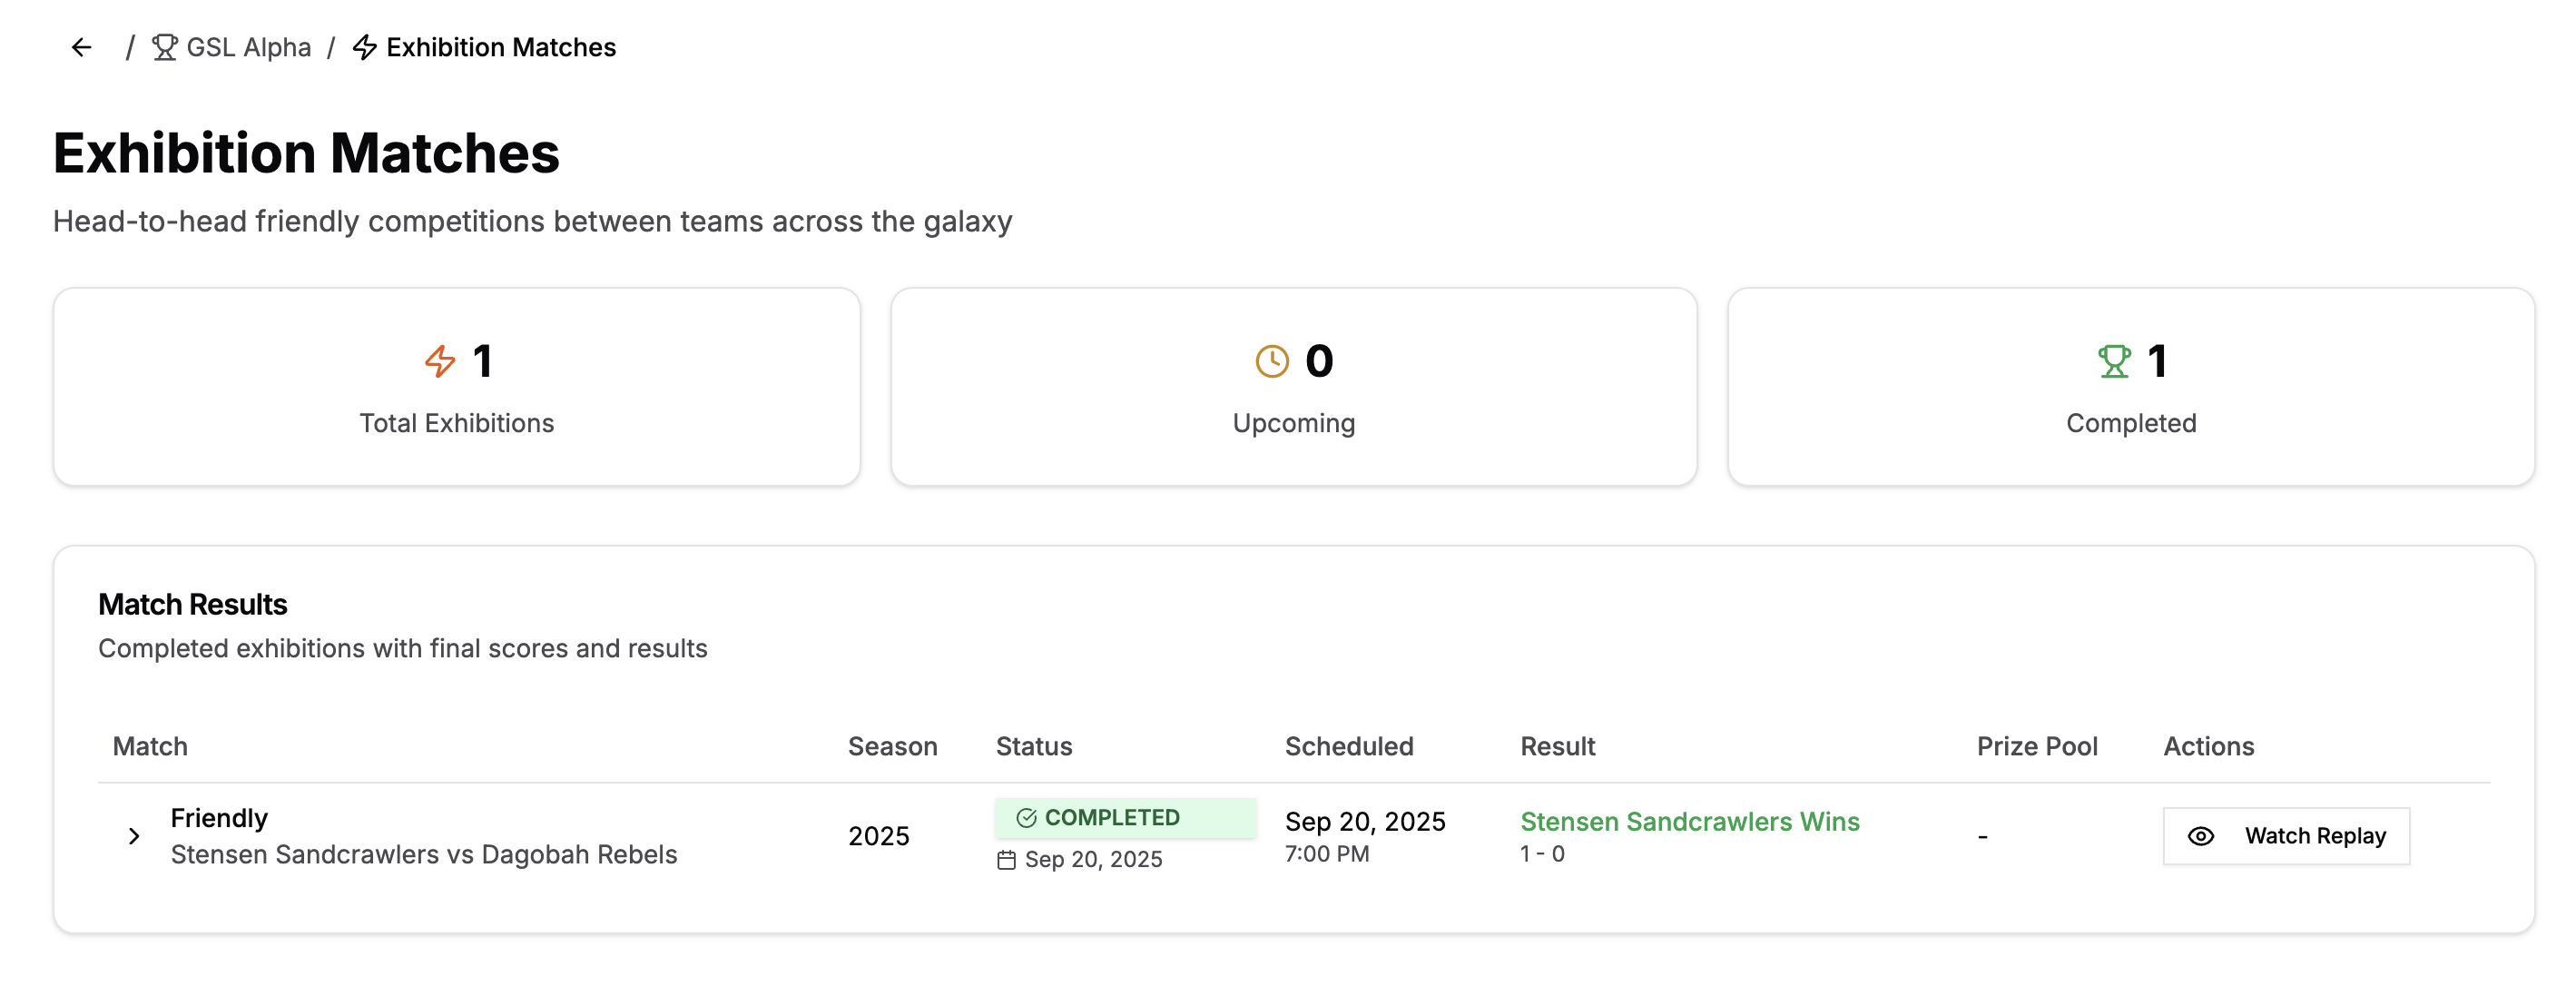
Task: Click the Scheduled column header
Action: pyautogui.click(x=1348, y=746)
